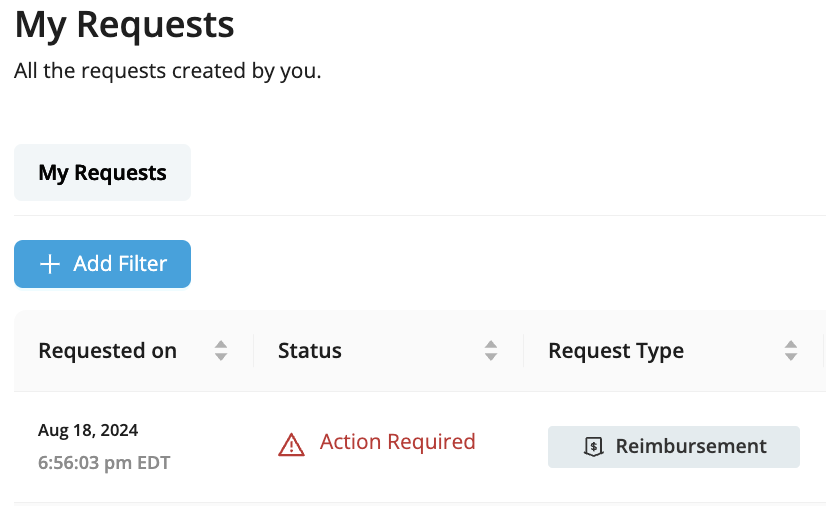The image size is (826, 506).
Task: Open the Action Required status text
Action: tap(398, 442)
